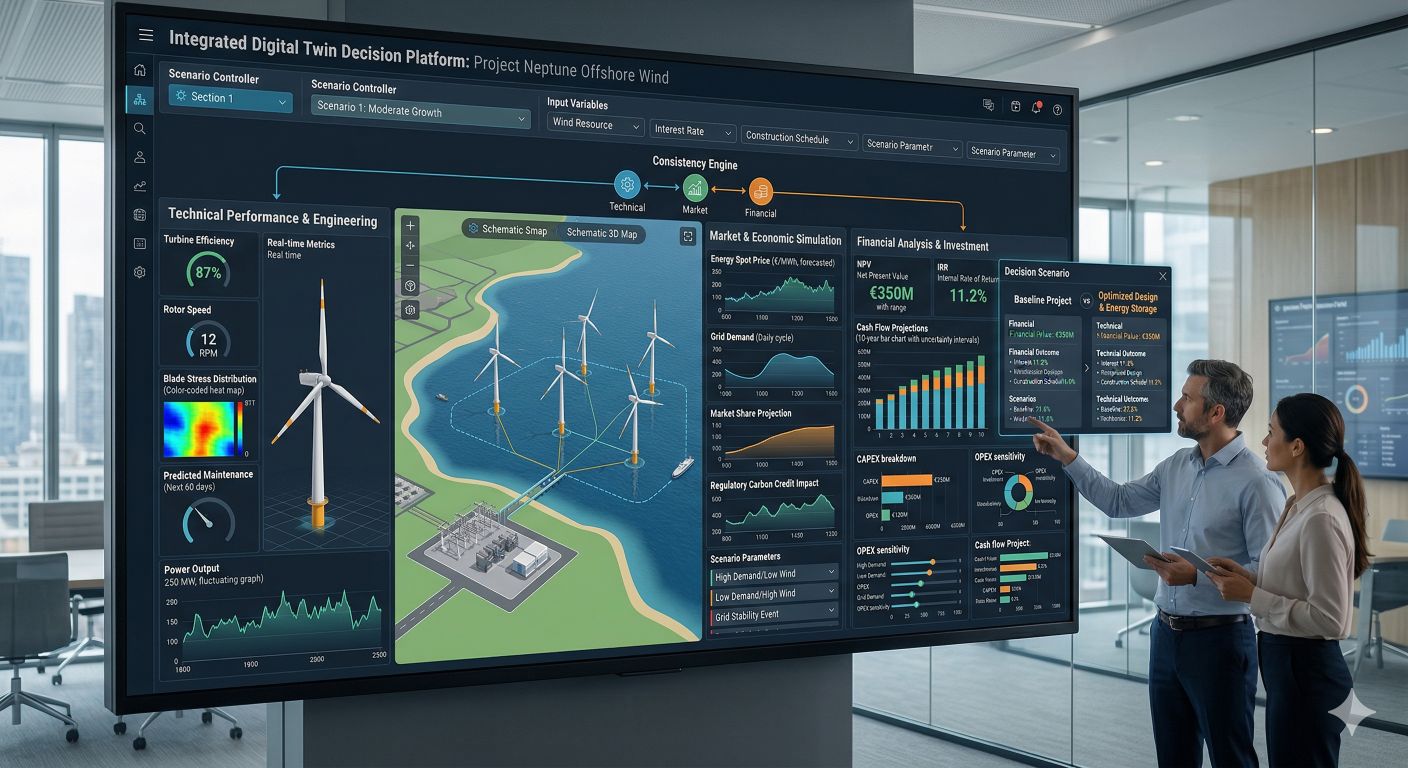Image resolution: width=1408 pixels, height=768 pixels.
Task: Open the Scenario 1: Moderate Growth dropdown
Action: point(420,113)
